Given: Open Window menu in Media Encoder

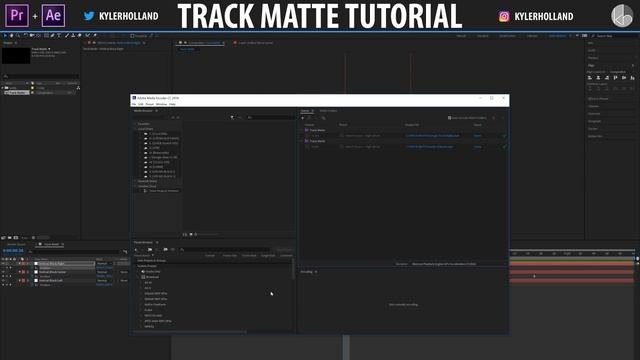Looking at the screenshot, I should point(161,104).
